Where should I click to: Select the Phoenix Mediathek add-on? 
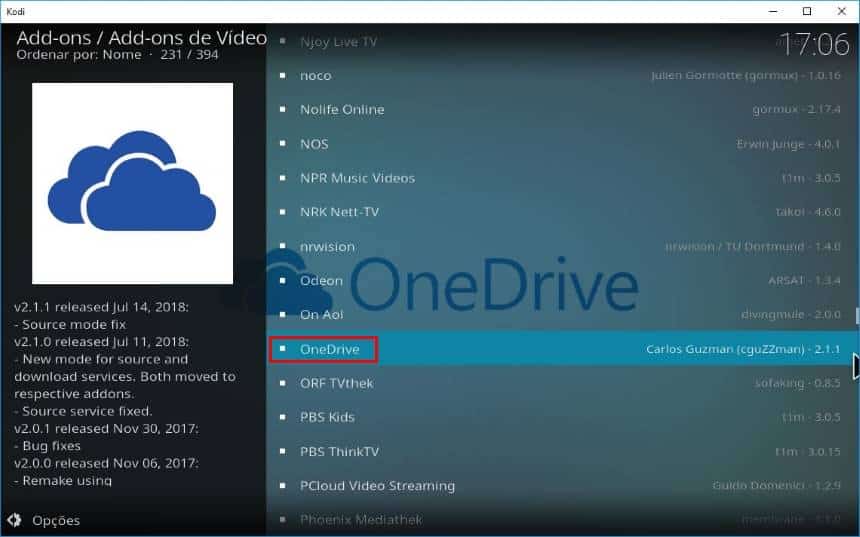pyautogui.click(x=563, y=519)
